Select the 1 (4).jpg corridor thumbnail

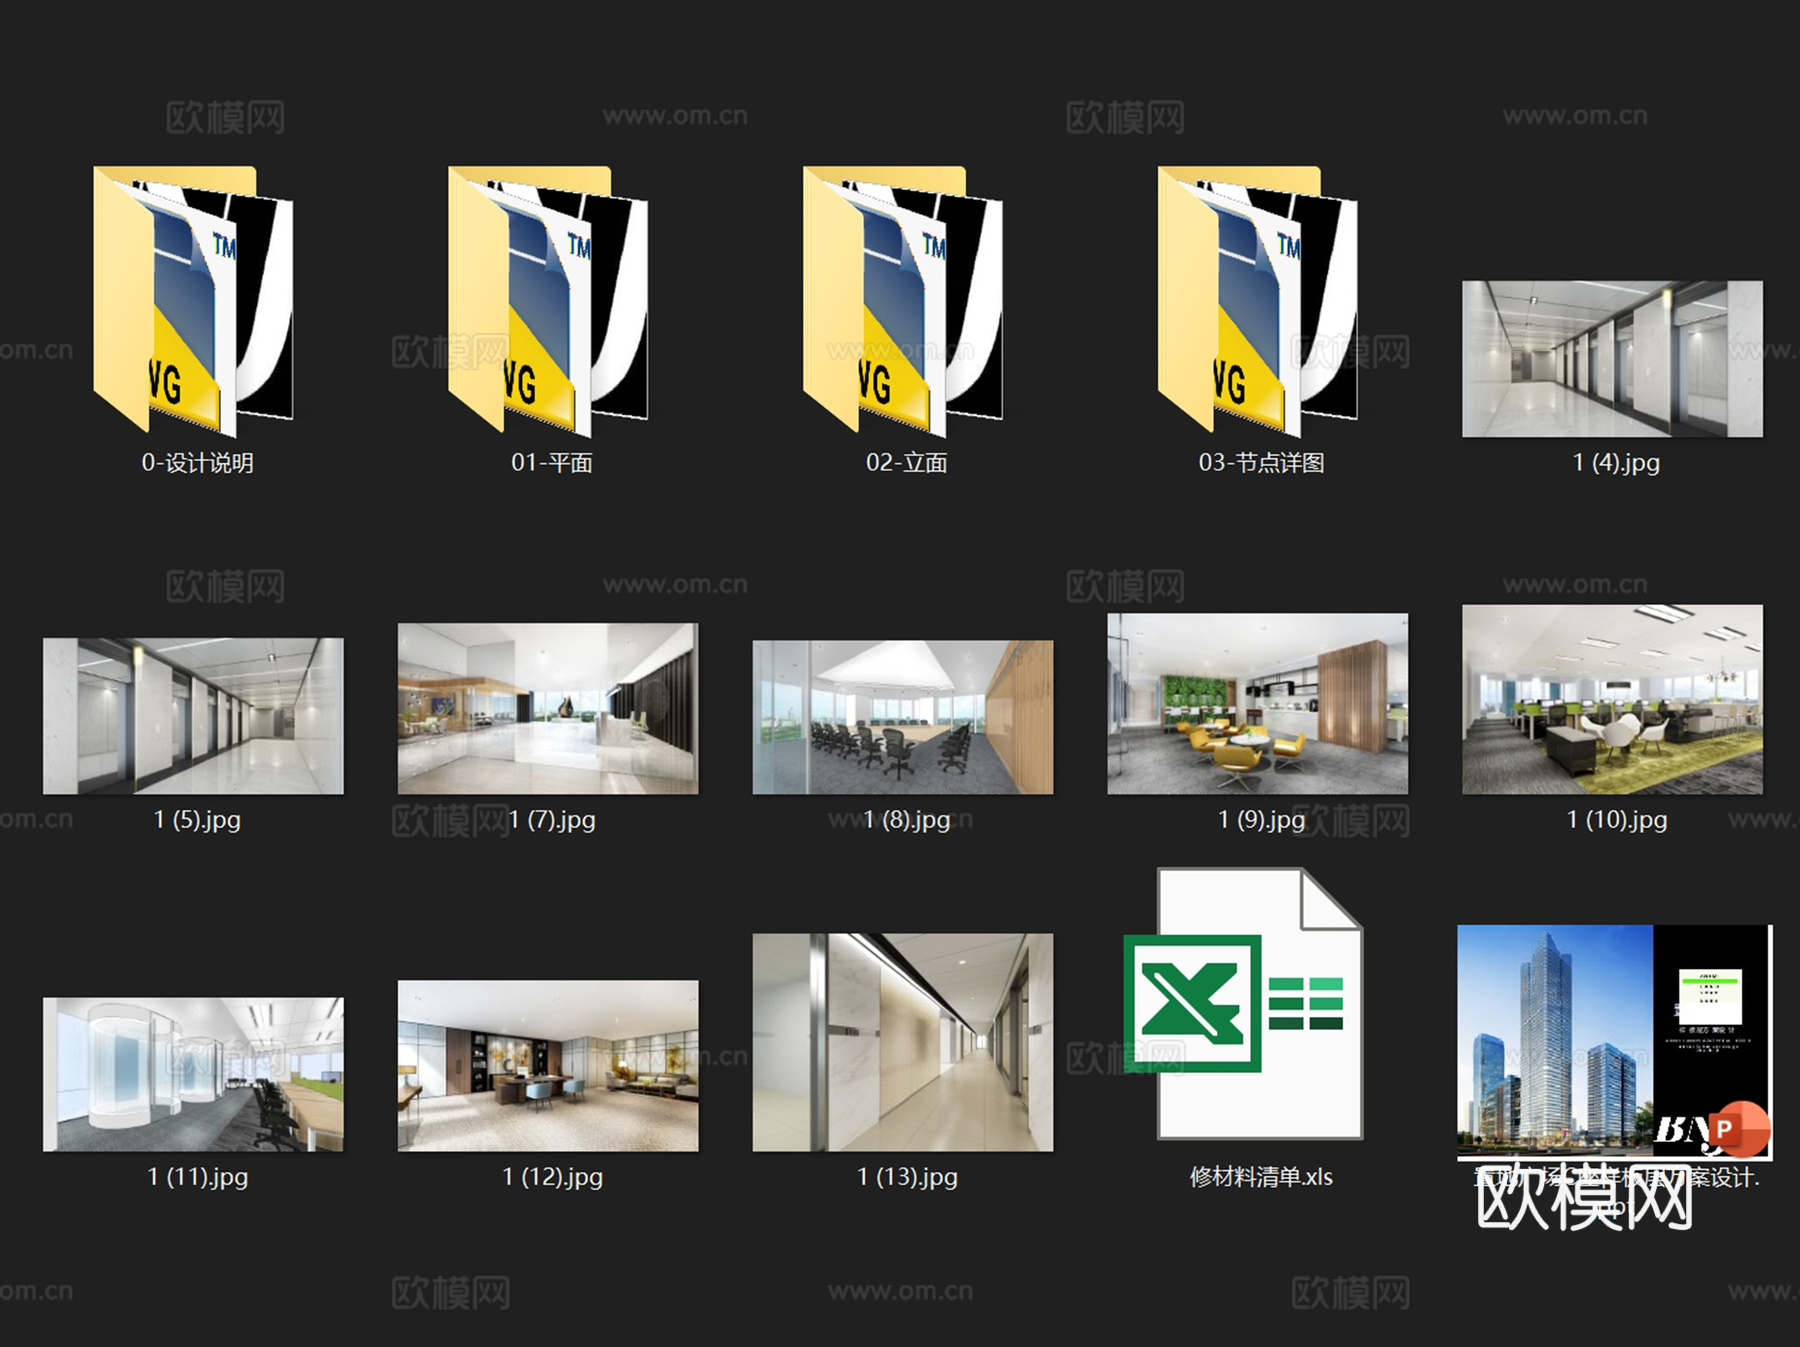(1612, 359)
